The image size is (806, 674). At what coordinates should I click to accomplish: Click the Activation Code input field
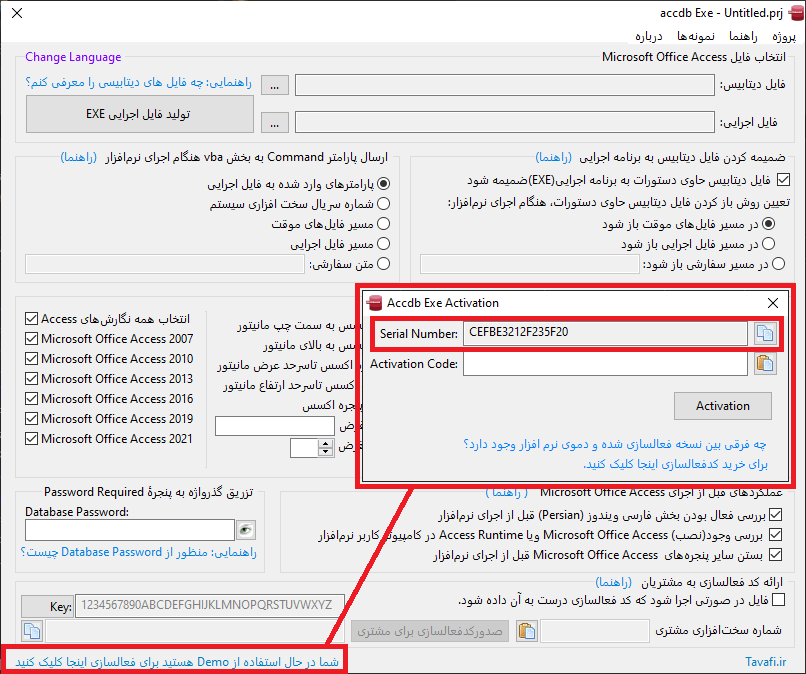pos(605,364)
